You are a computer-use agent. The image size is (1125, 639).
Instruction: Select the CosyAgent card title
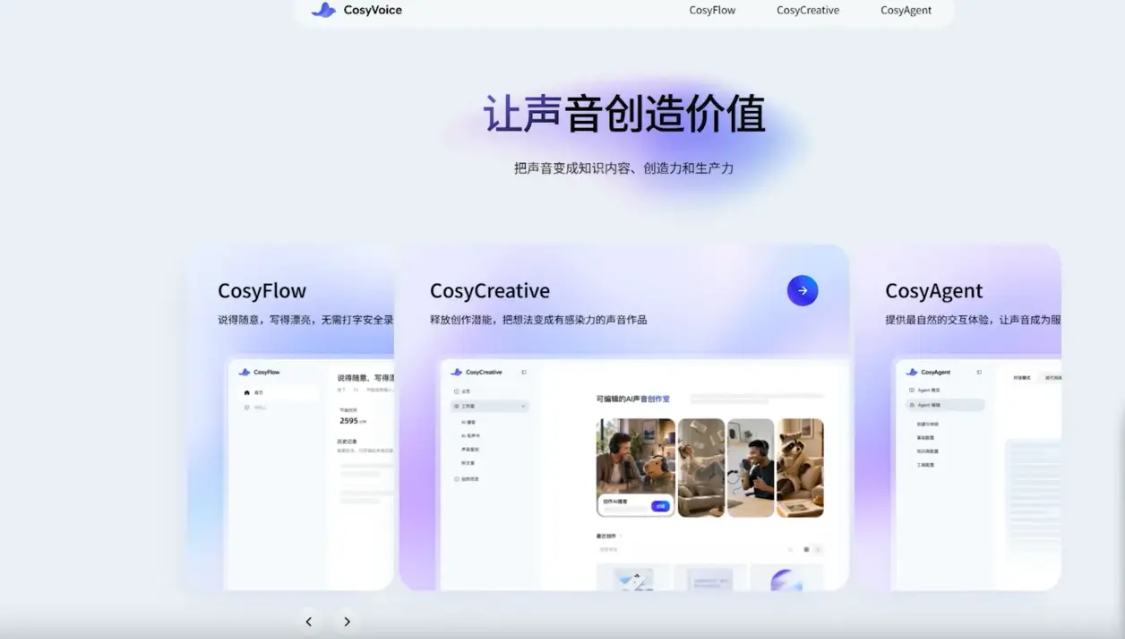click(x=933, y=290)
